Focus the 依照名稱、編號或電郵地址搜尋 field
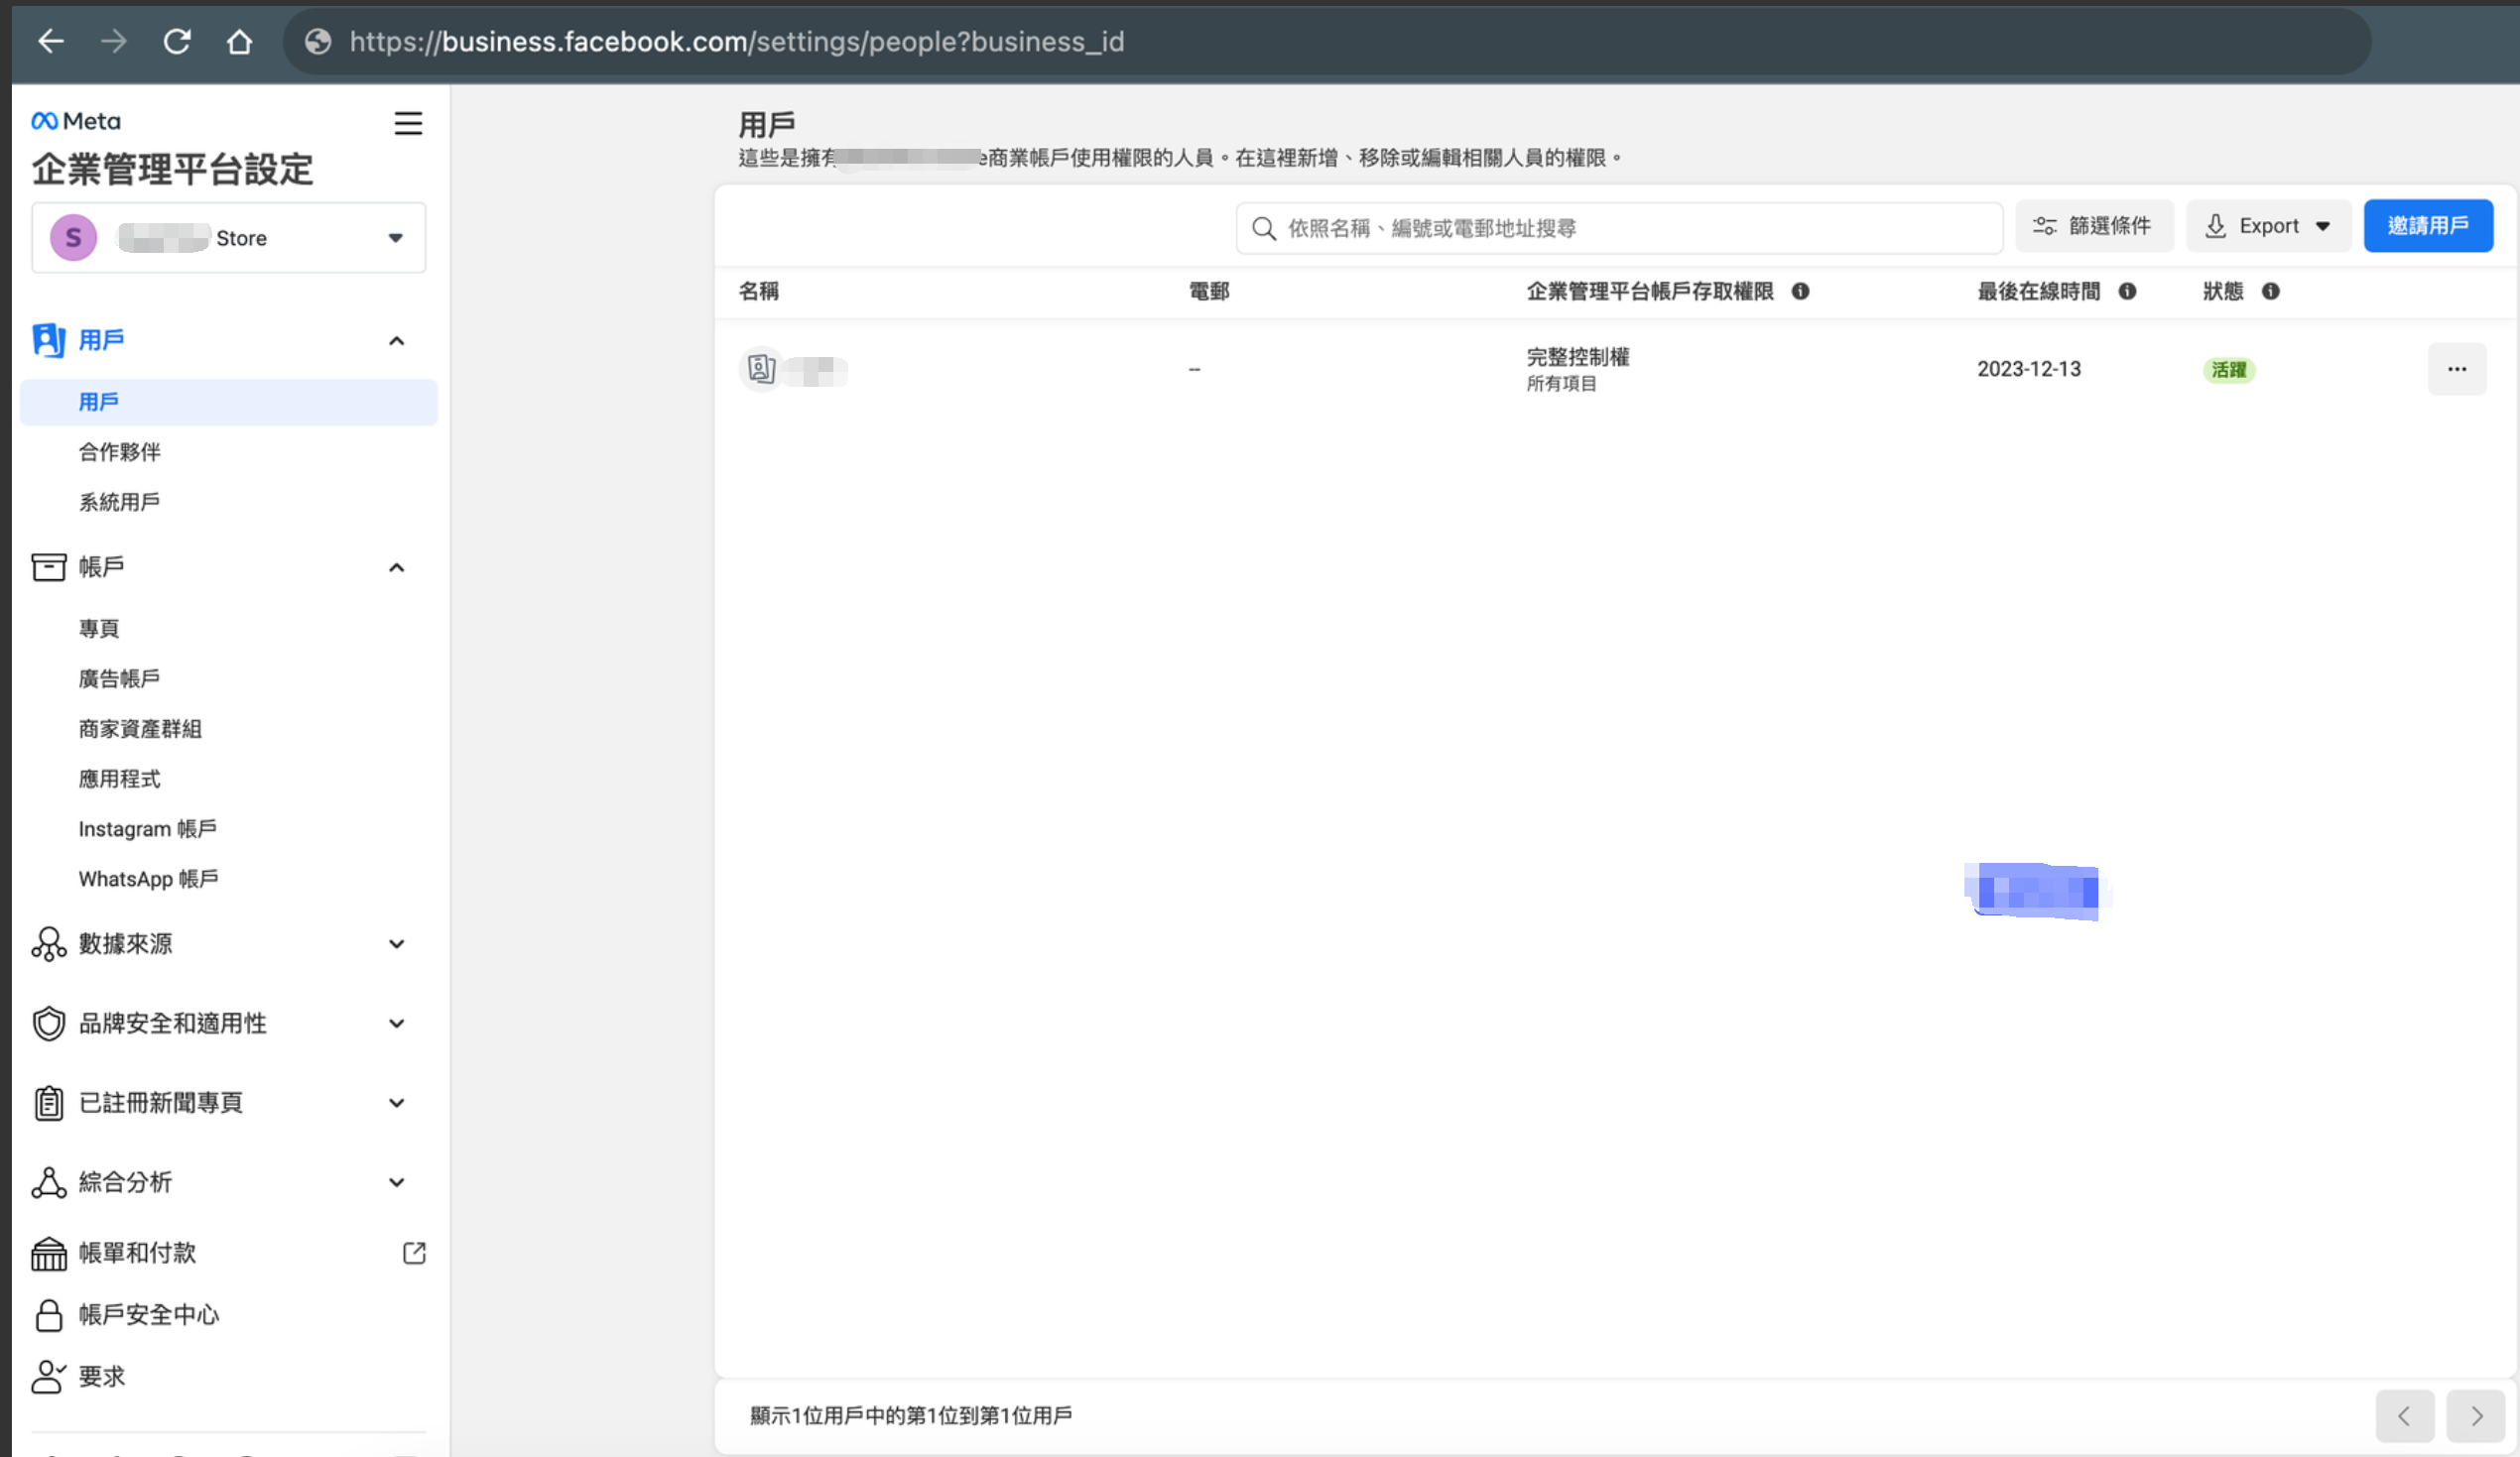Viewport: 2520px width, 1457px height. pos(1619,228)
